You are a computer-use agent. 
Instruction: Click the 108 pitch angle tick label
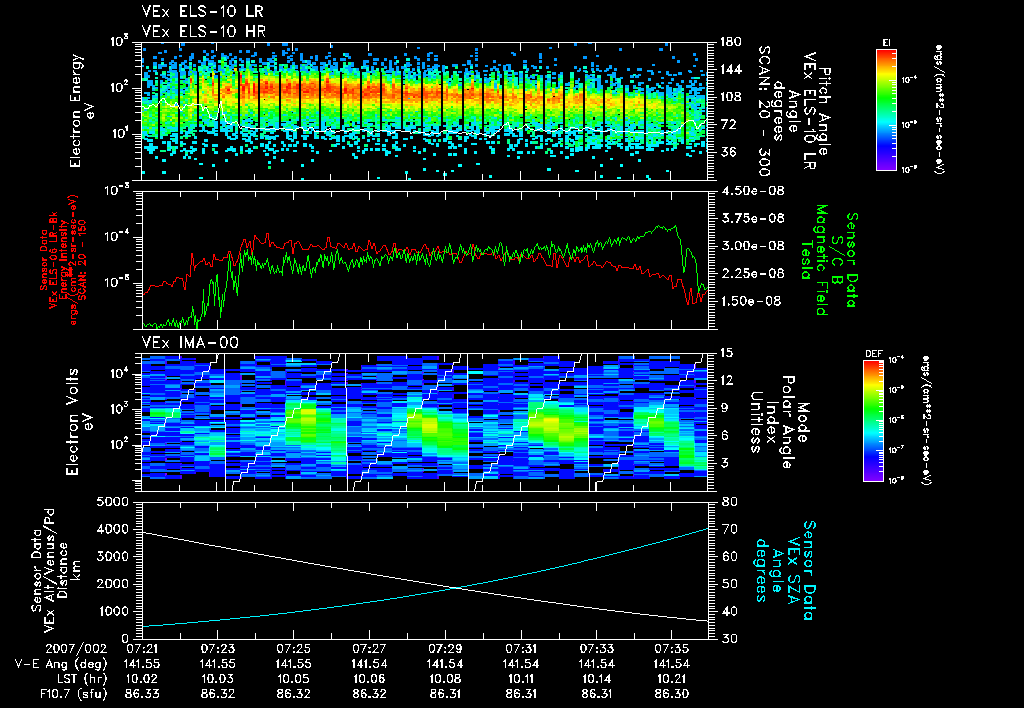[x=730, y=97]
